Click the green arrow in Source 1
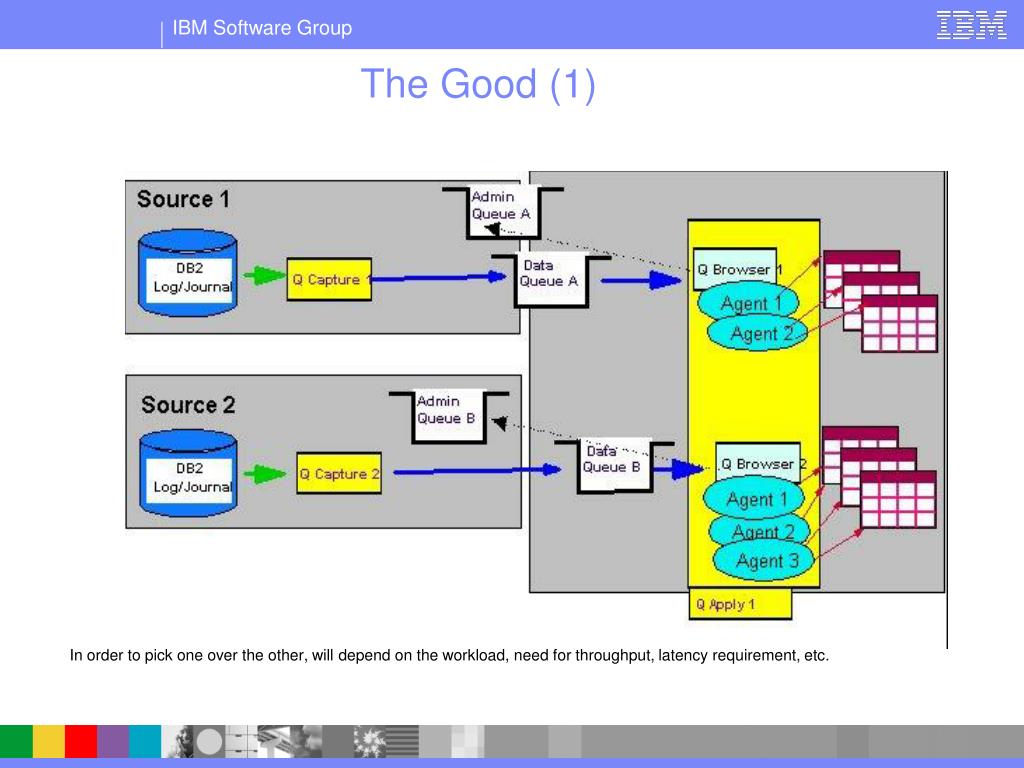 264,276
